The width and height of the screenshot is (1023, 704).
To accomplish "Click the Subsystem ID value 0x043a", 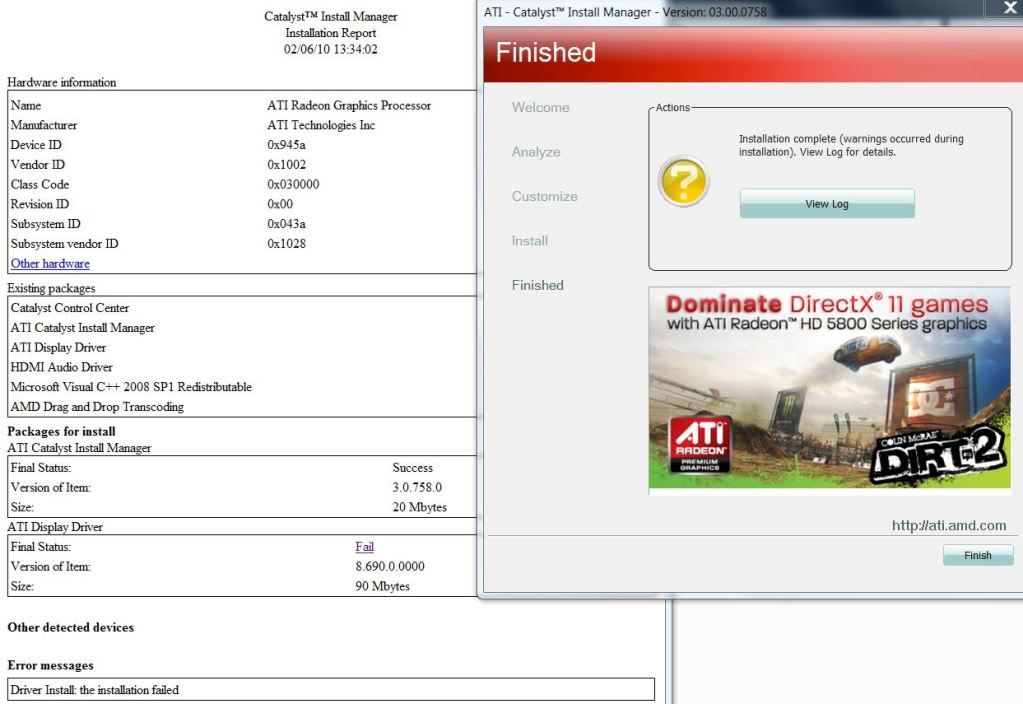I will (x=286, y=224).
